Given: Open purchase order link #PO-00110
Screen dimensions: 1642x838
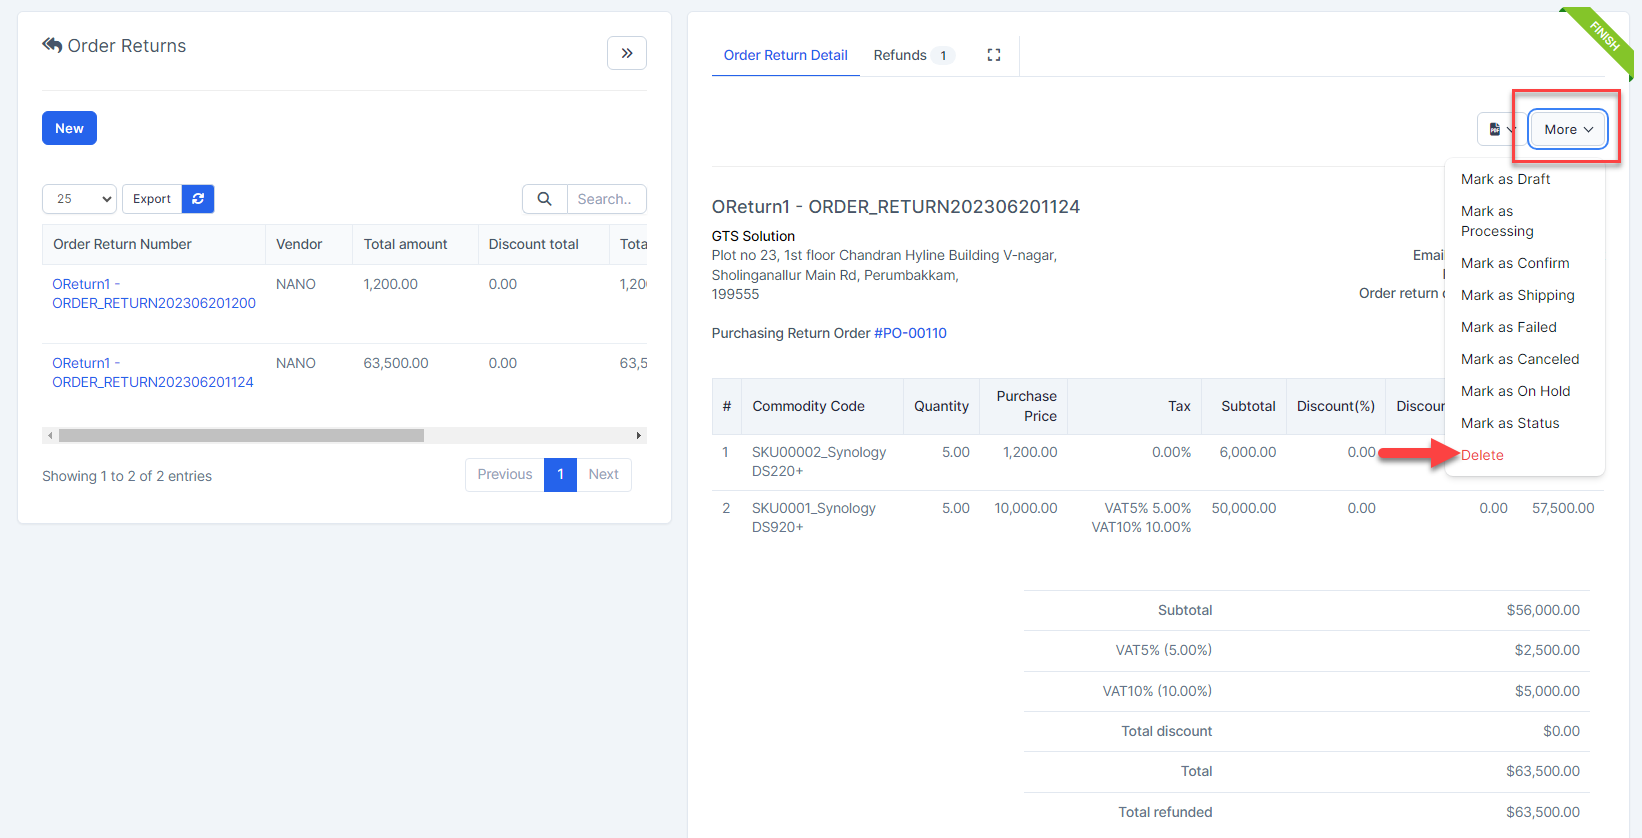Looking at the screenshot, I should [x=910, y=333].
